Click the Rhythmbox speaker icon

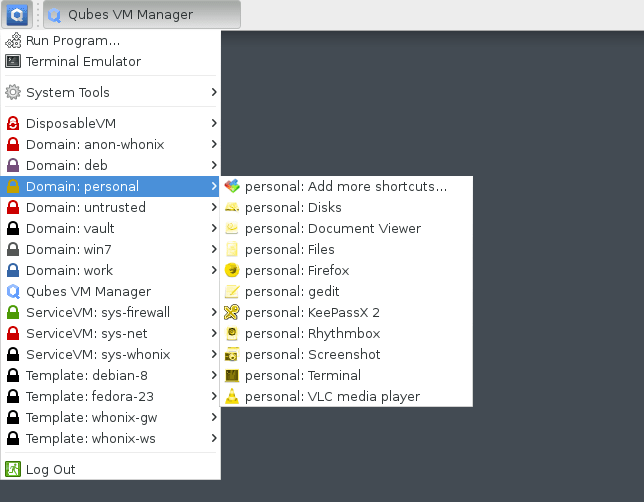coord(232,333)
